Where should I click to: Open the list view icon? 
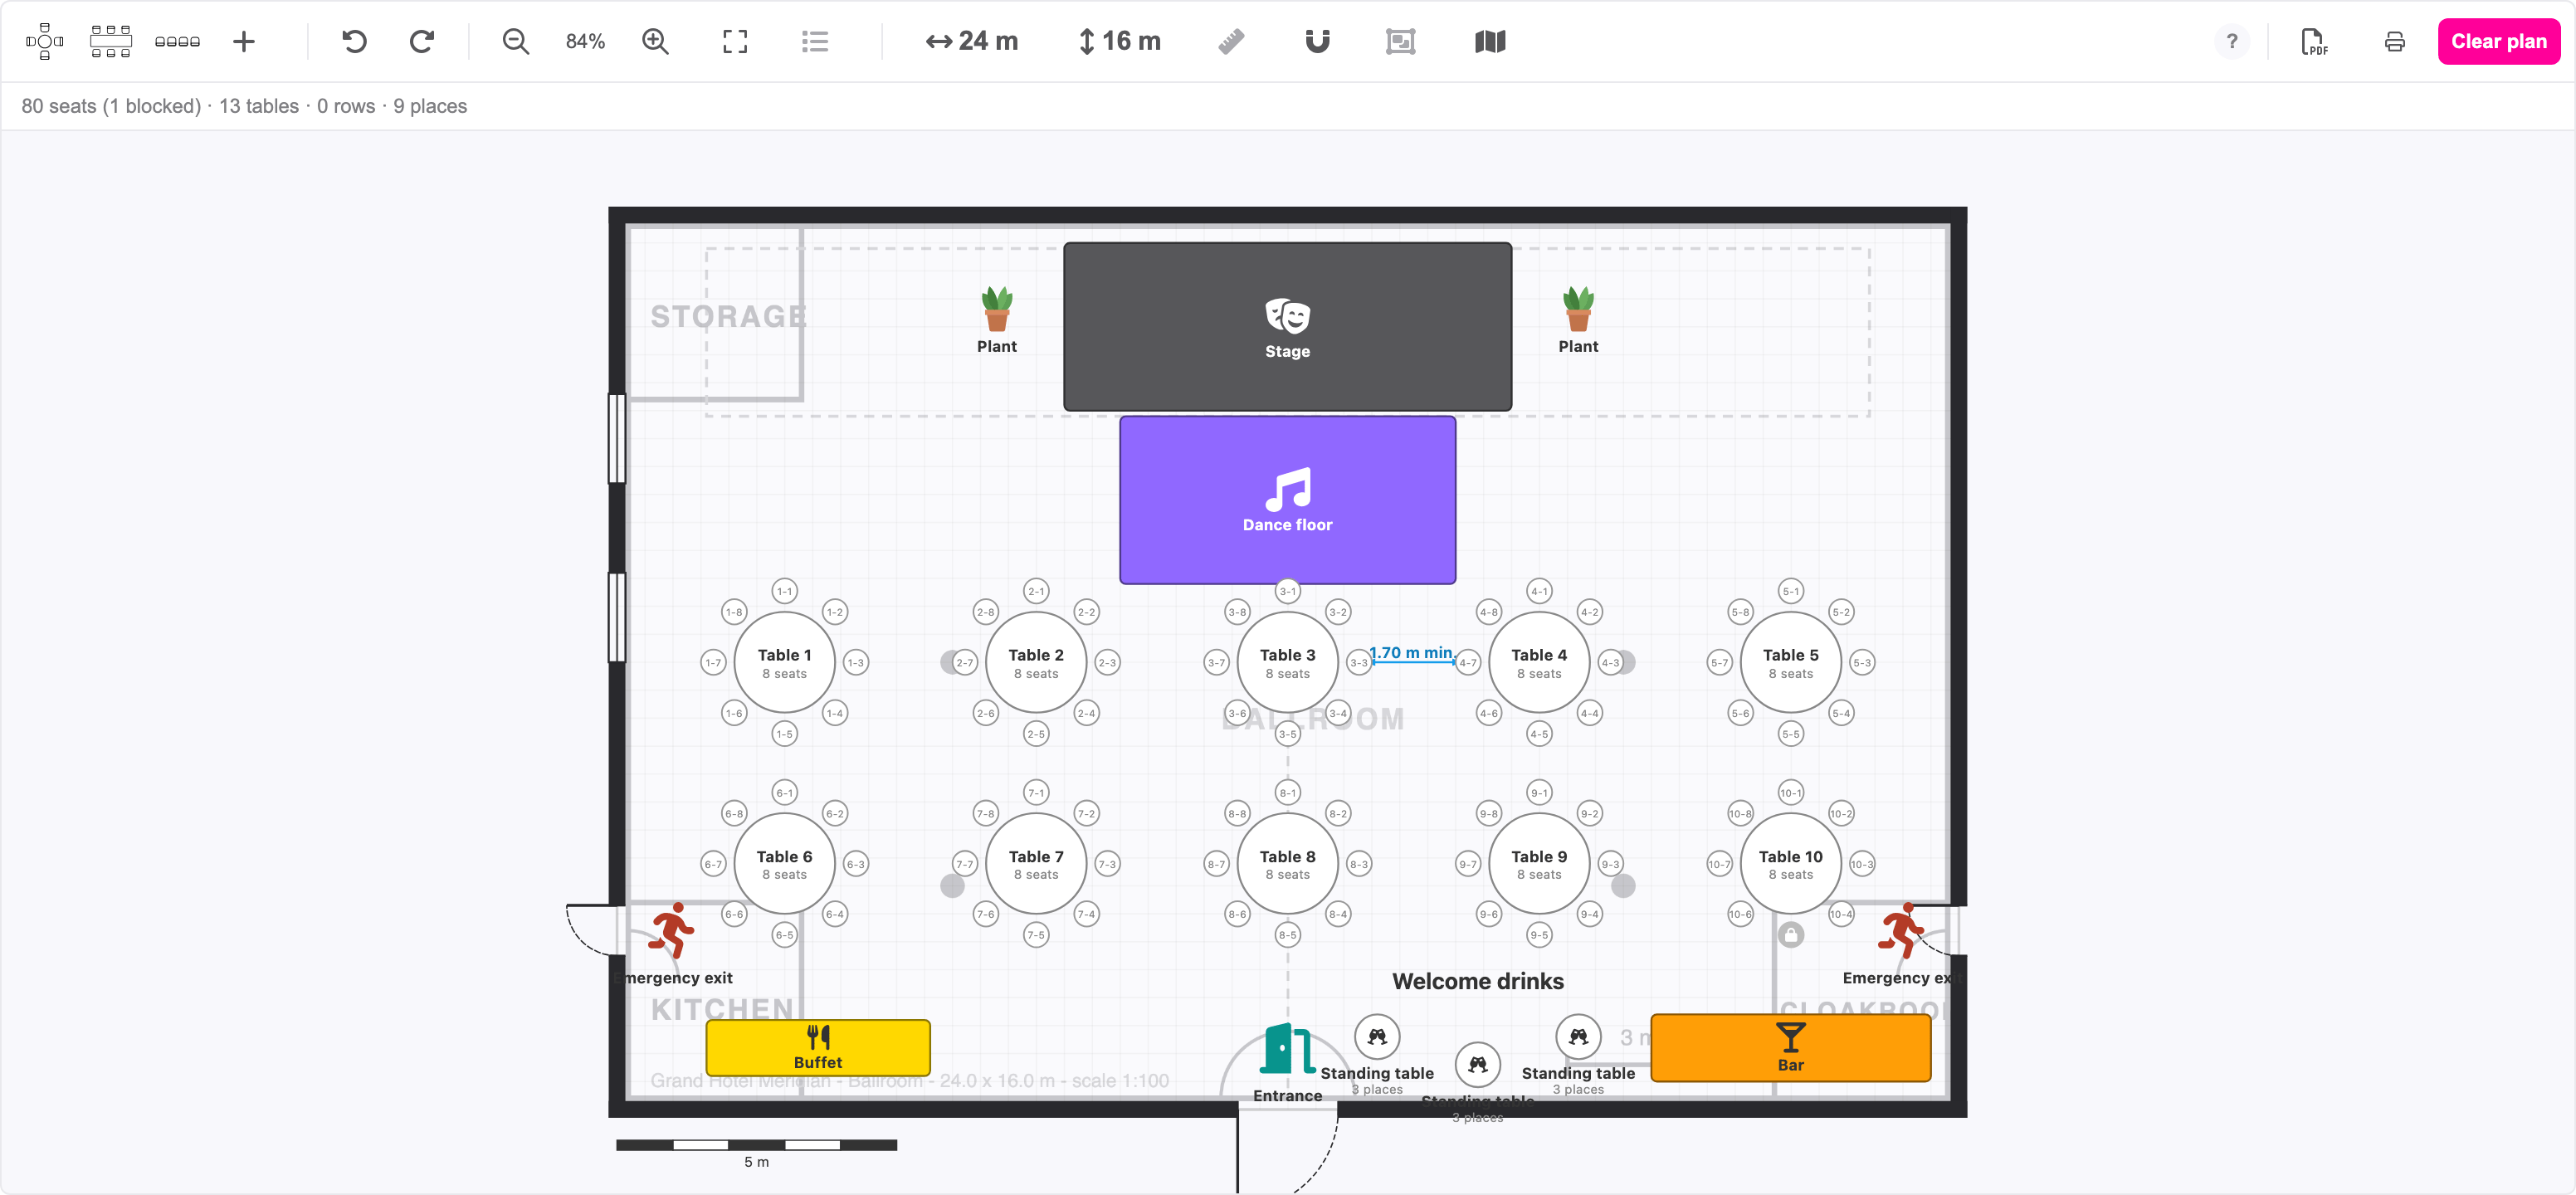(815, 41)
